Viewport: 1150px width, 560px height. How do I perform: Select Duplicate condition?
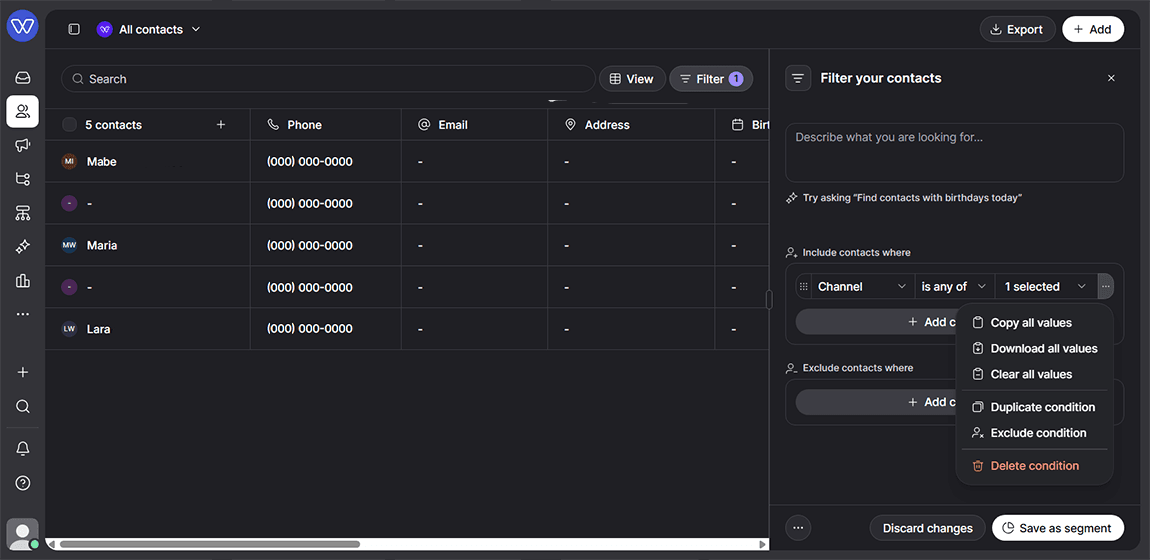tap(1034, 407)
